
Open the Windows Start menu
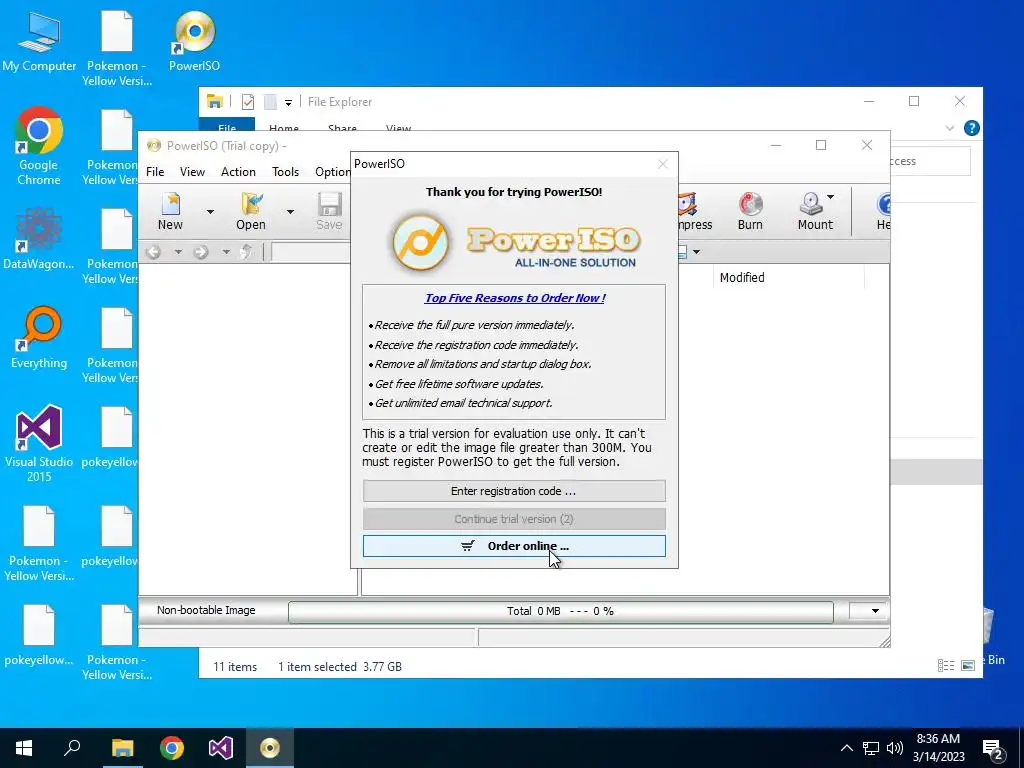[24, 748]
